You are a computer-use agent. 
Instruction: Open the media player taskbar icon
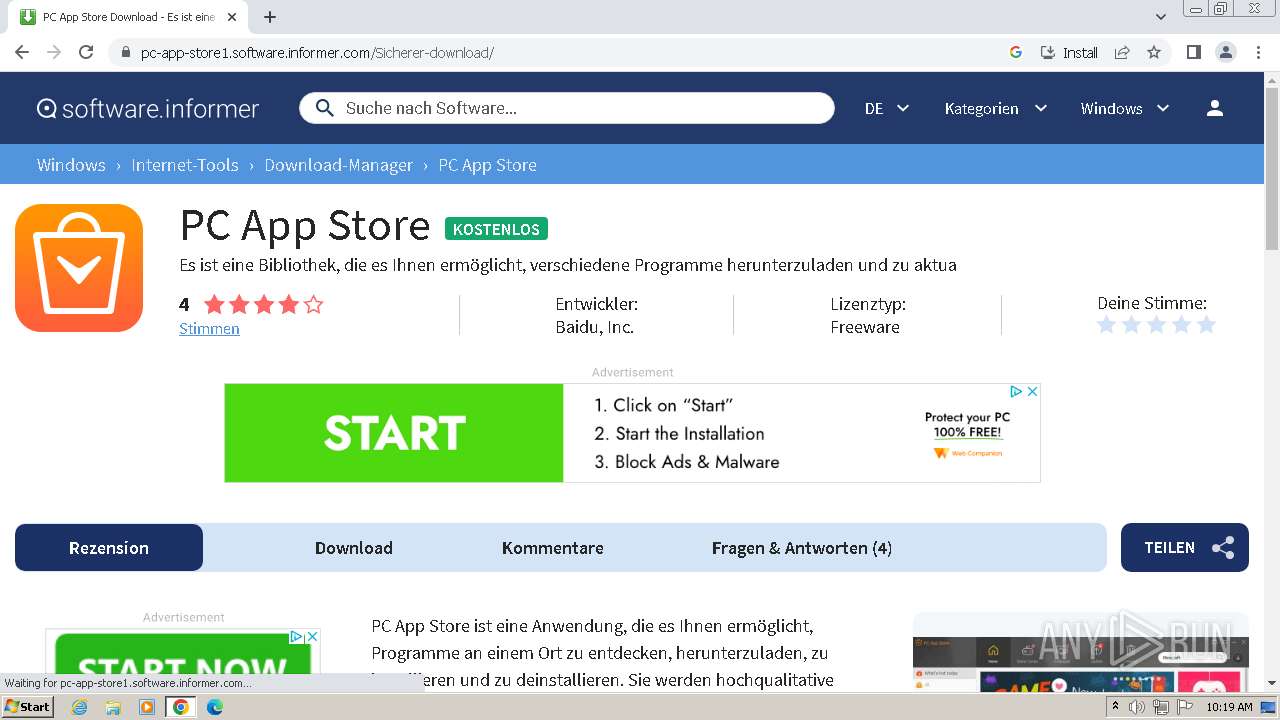click(x=147, y=707)
